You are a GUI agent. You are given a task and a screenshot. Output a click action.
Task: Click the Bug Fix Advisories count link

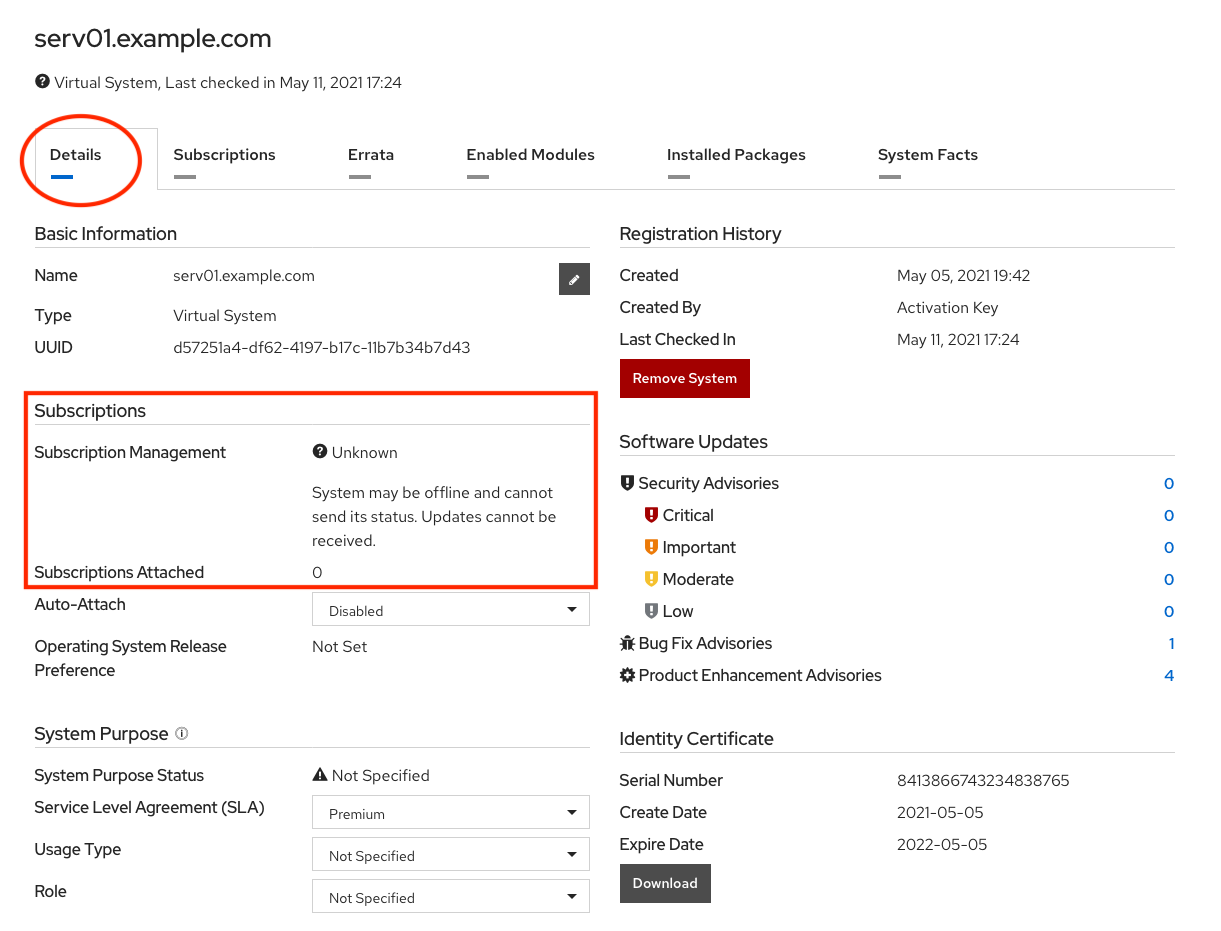click(1171, 643)
